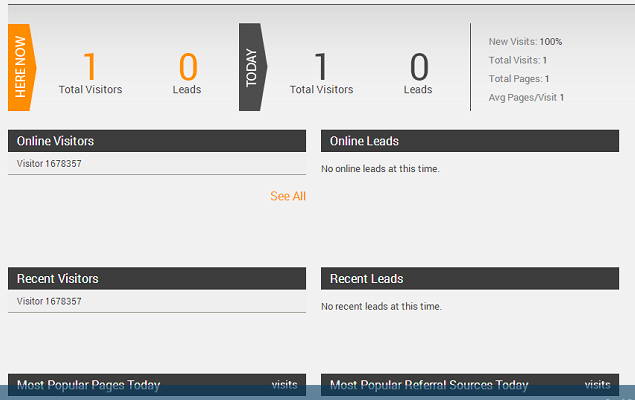
Task: Click the orange HERE NOW banner
Action: coord(22,67)
